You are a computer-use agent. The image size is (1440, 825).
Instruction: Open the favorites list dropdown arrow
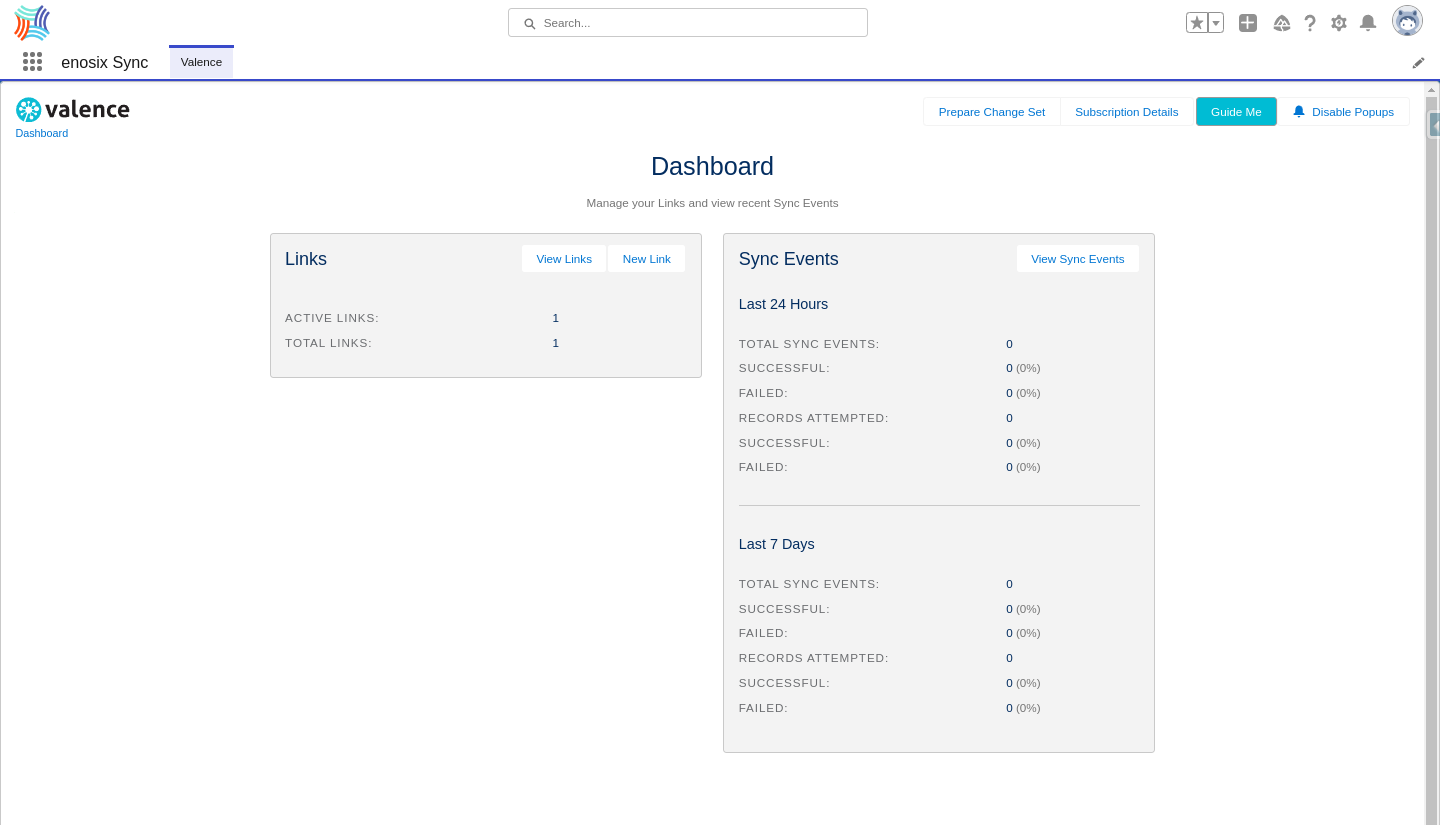(1216, 22)
